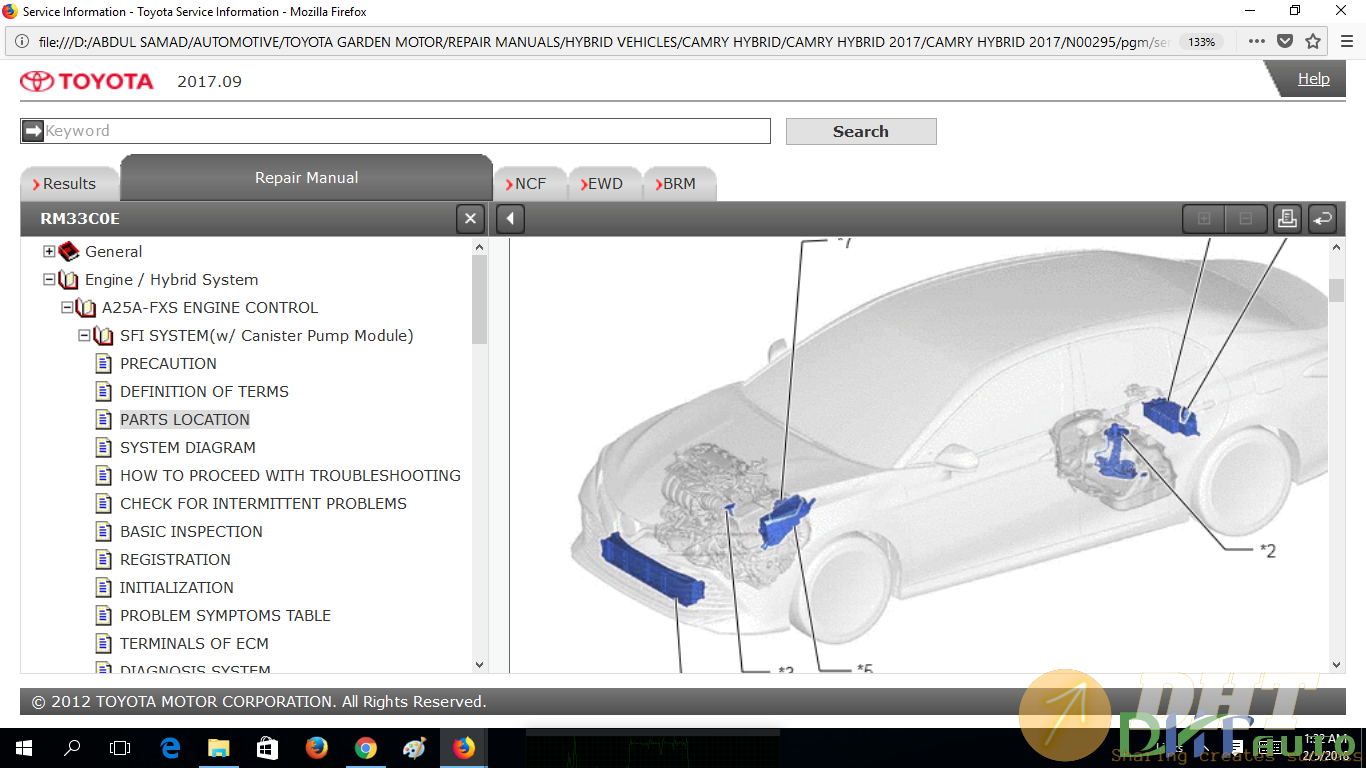Image resolution: width=1366 pixels, height=768 pixels.
Task: Click the Keyword search input field
Action: tap(406, 131)
